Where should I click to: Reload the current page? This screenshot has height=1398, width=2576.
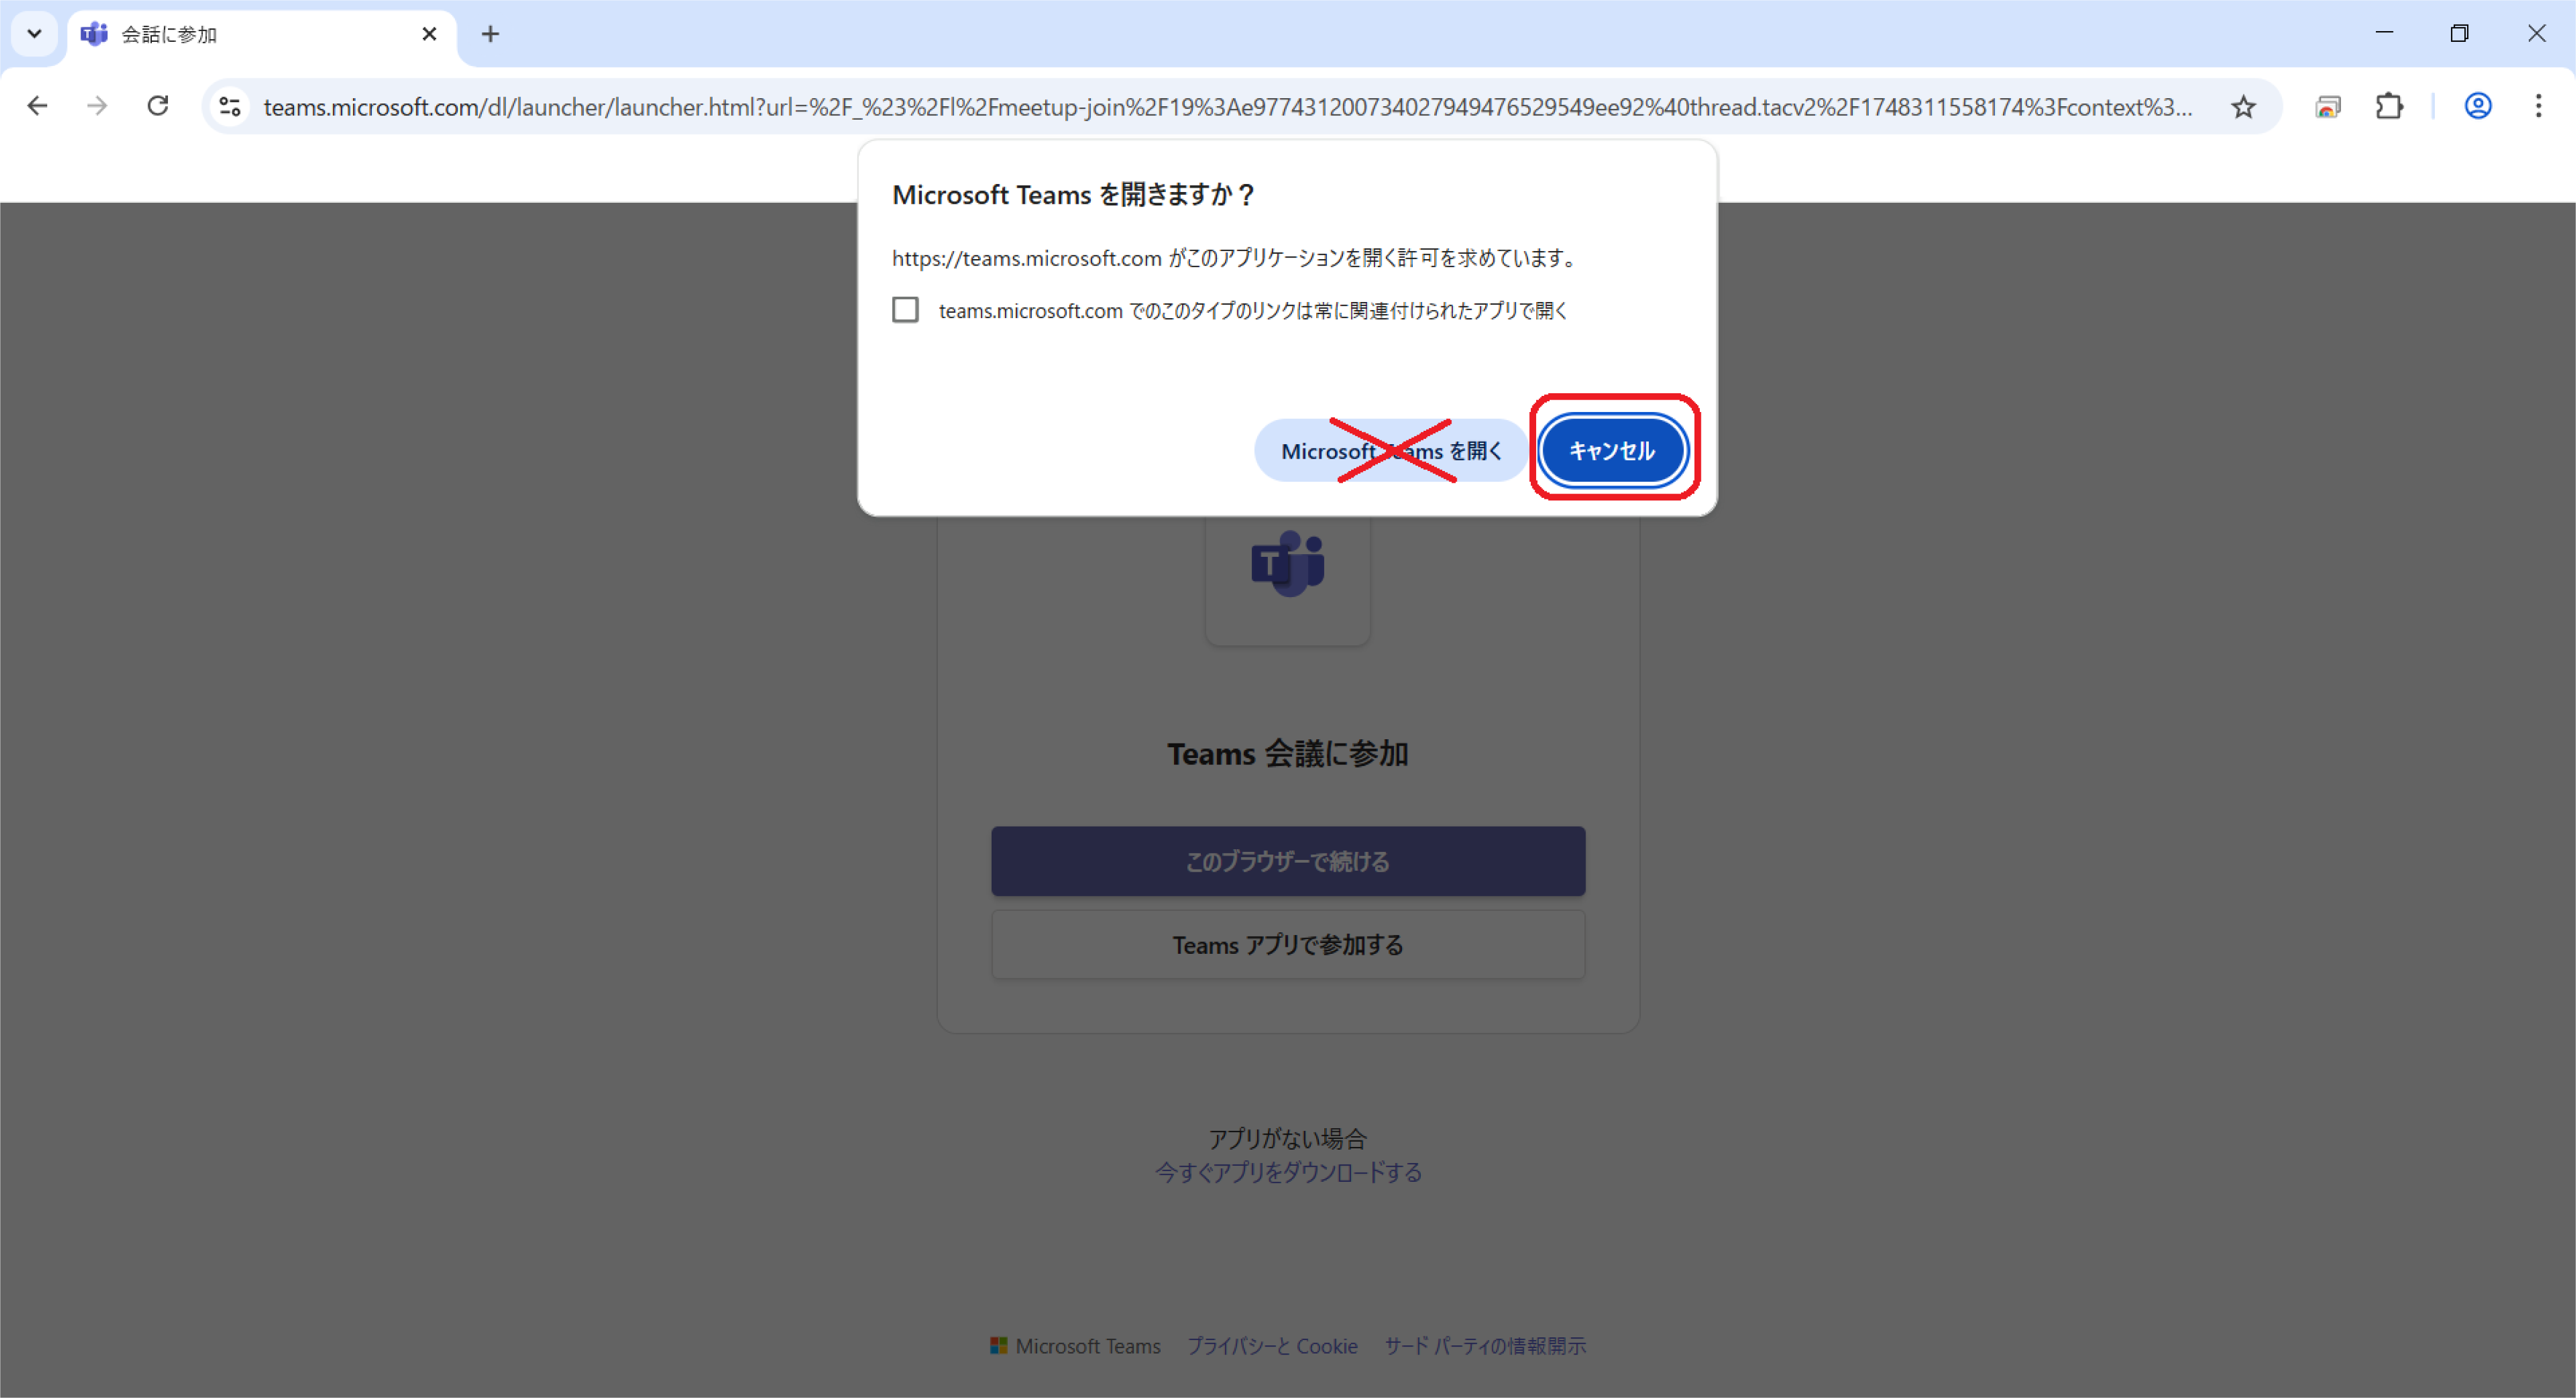pos(158,106)
